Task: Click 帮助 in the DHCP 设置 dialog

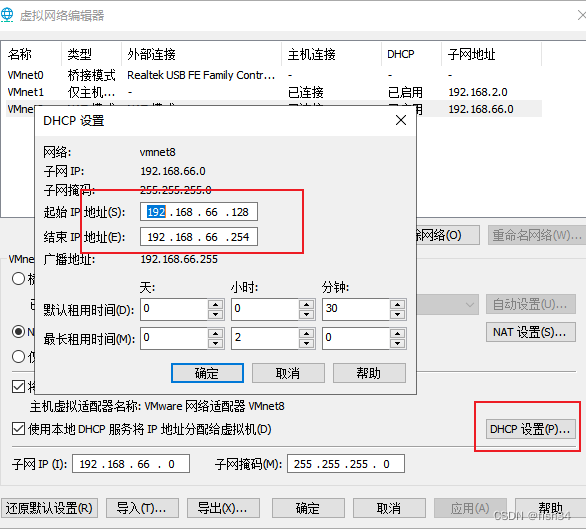Action: point(369,373)
